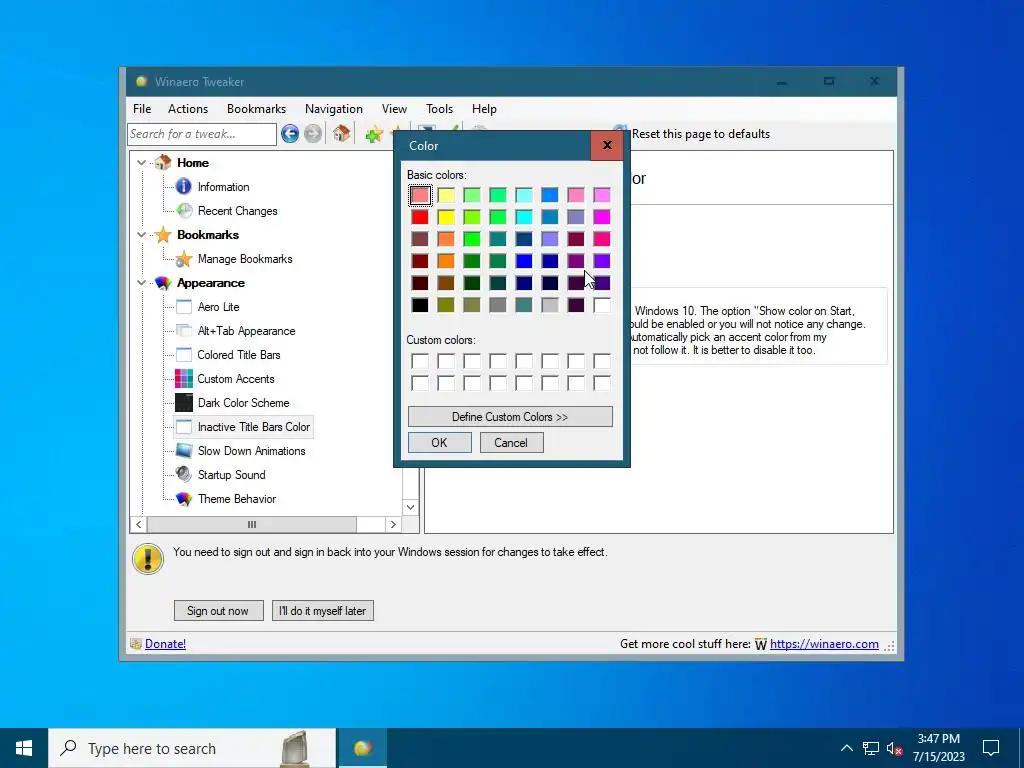
Task: Confirm the Color dialog with OK
Action: 440,443
